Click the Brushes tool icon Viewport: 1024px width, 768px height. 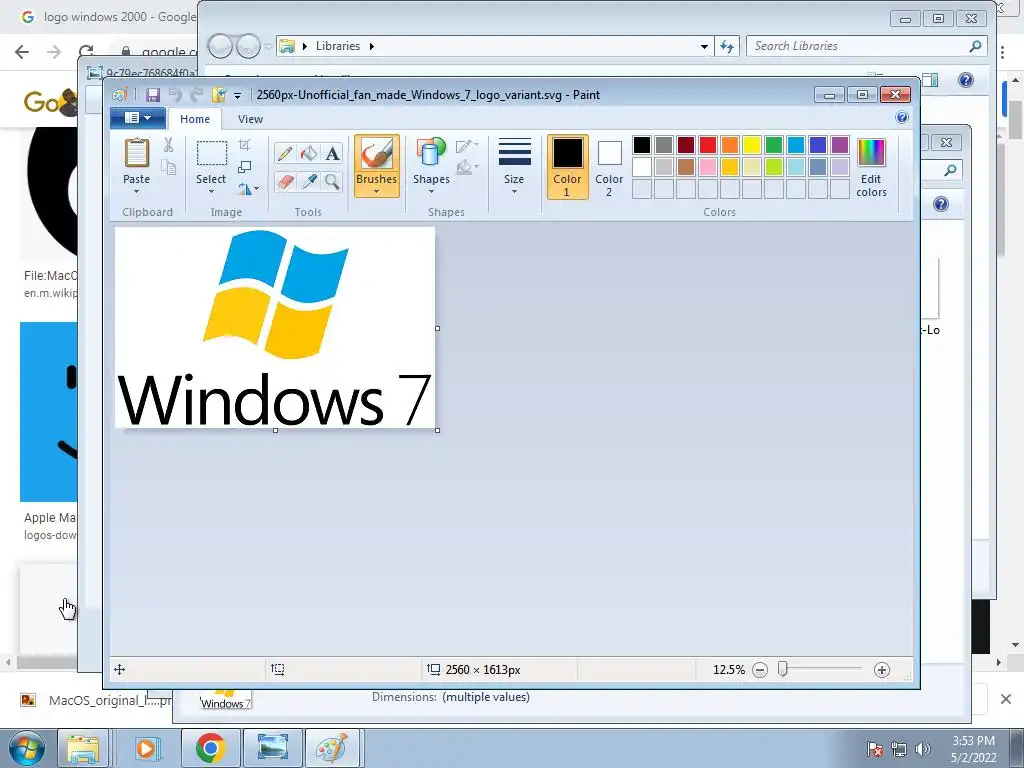coord(377,153)
